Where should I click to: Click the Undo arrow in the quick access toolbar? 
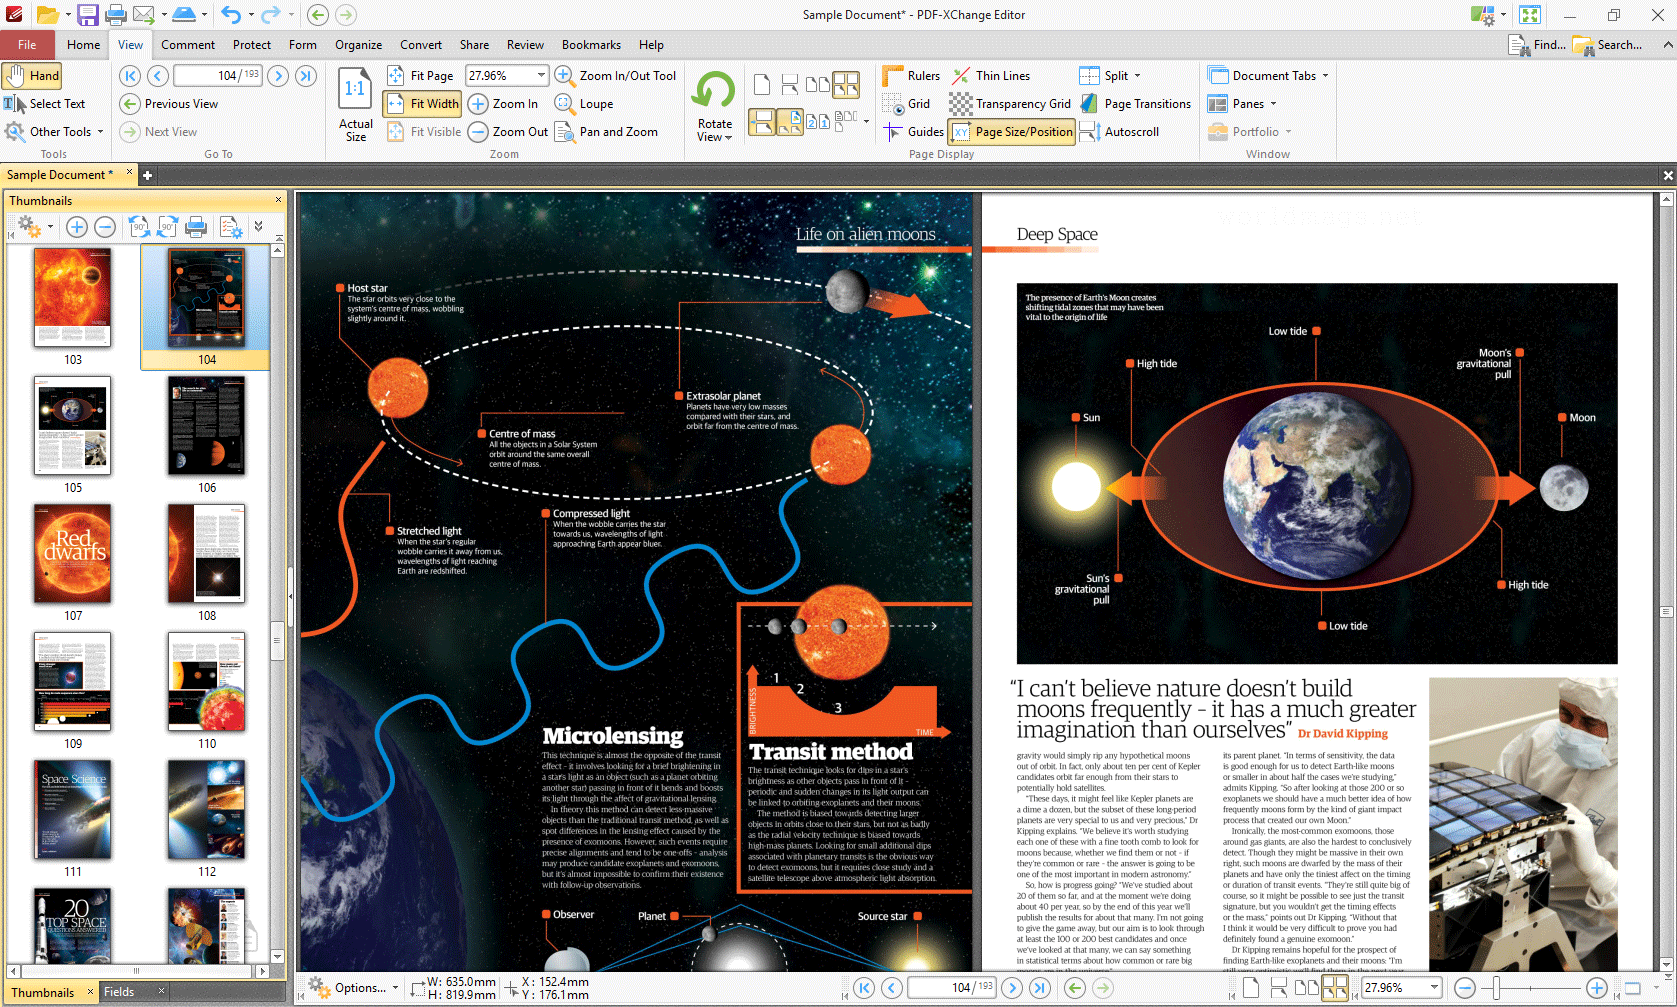click(x=231, y=15)
